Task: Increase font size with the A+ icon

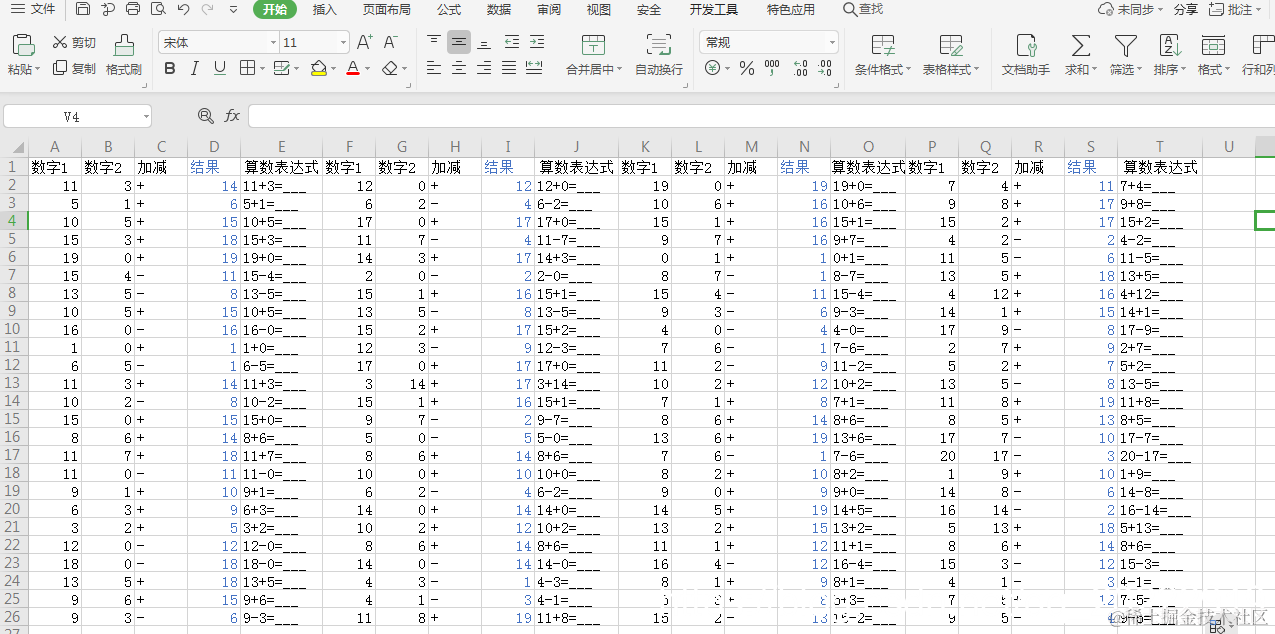Action: tap(365, 42)
